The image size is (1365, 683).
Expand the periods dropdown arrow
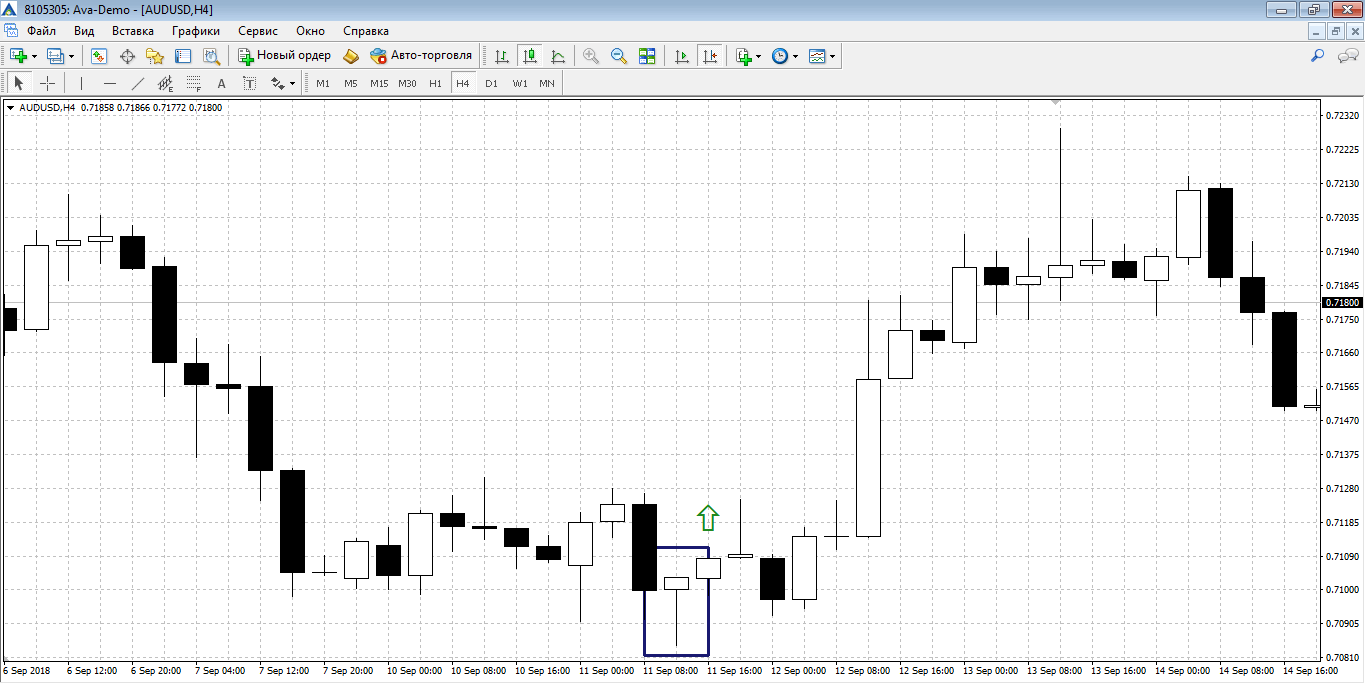point(796,56)
